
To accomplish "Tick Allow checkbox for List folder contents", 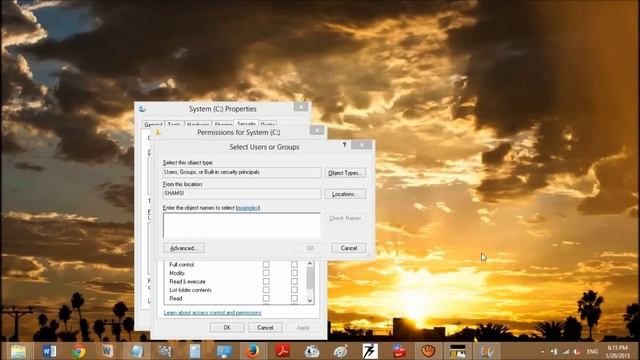I will click(266, 290).
